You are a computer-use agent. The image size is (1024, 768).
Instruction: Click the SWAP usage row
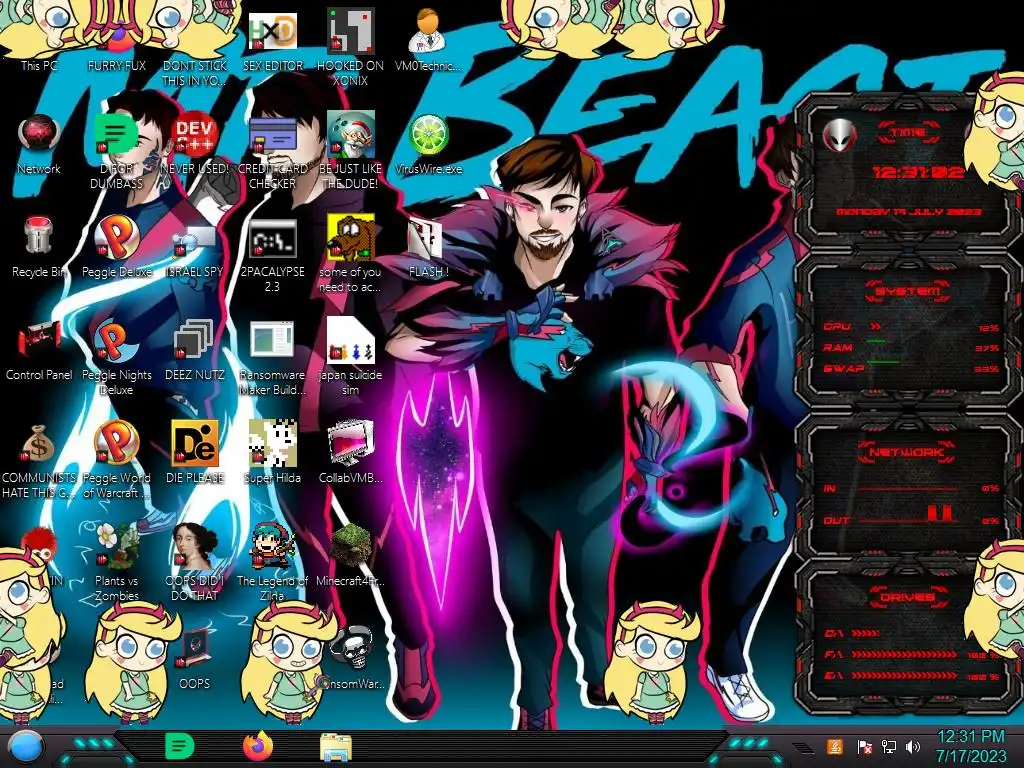(910, 369)
